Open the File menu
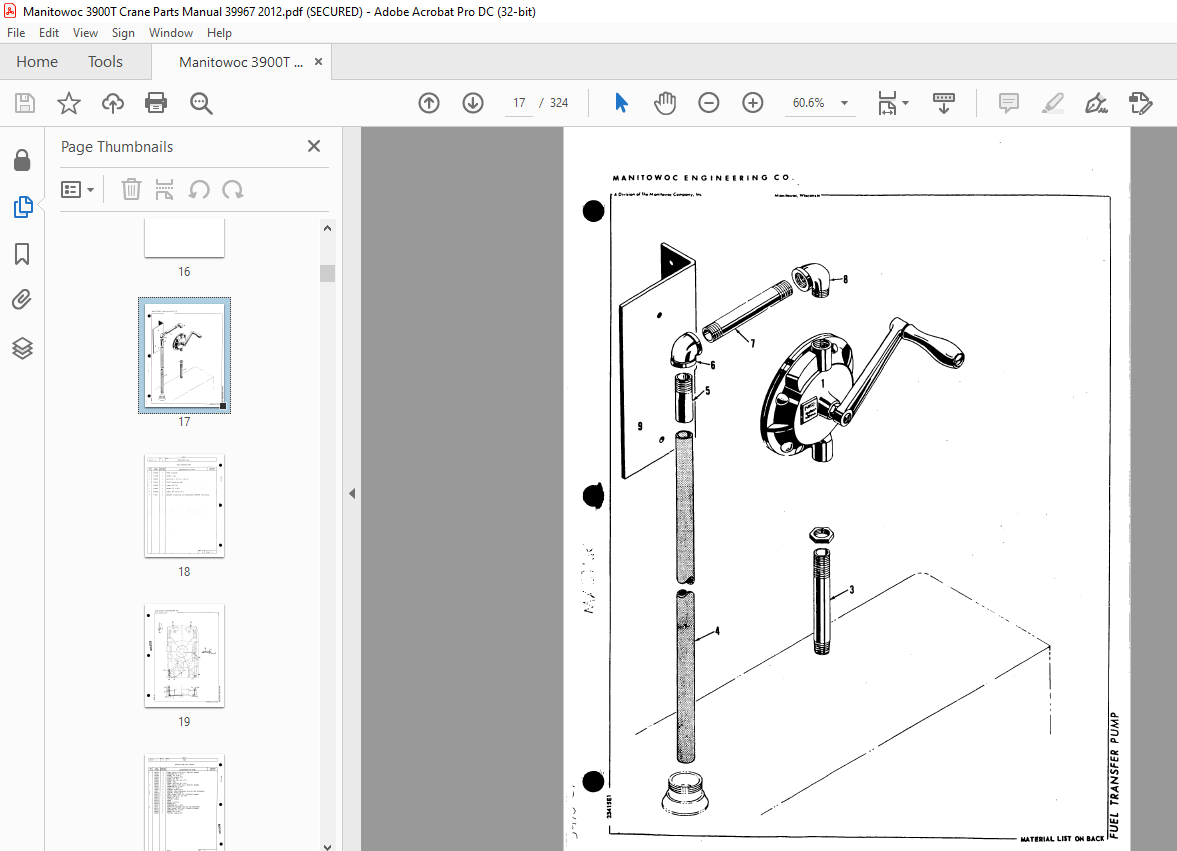The width and height of the screenshot is (1177, 851). click(16, 33)
